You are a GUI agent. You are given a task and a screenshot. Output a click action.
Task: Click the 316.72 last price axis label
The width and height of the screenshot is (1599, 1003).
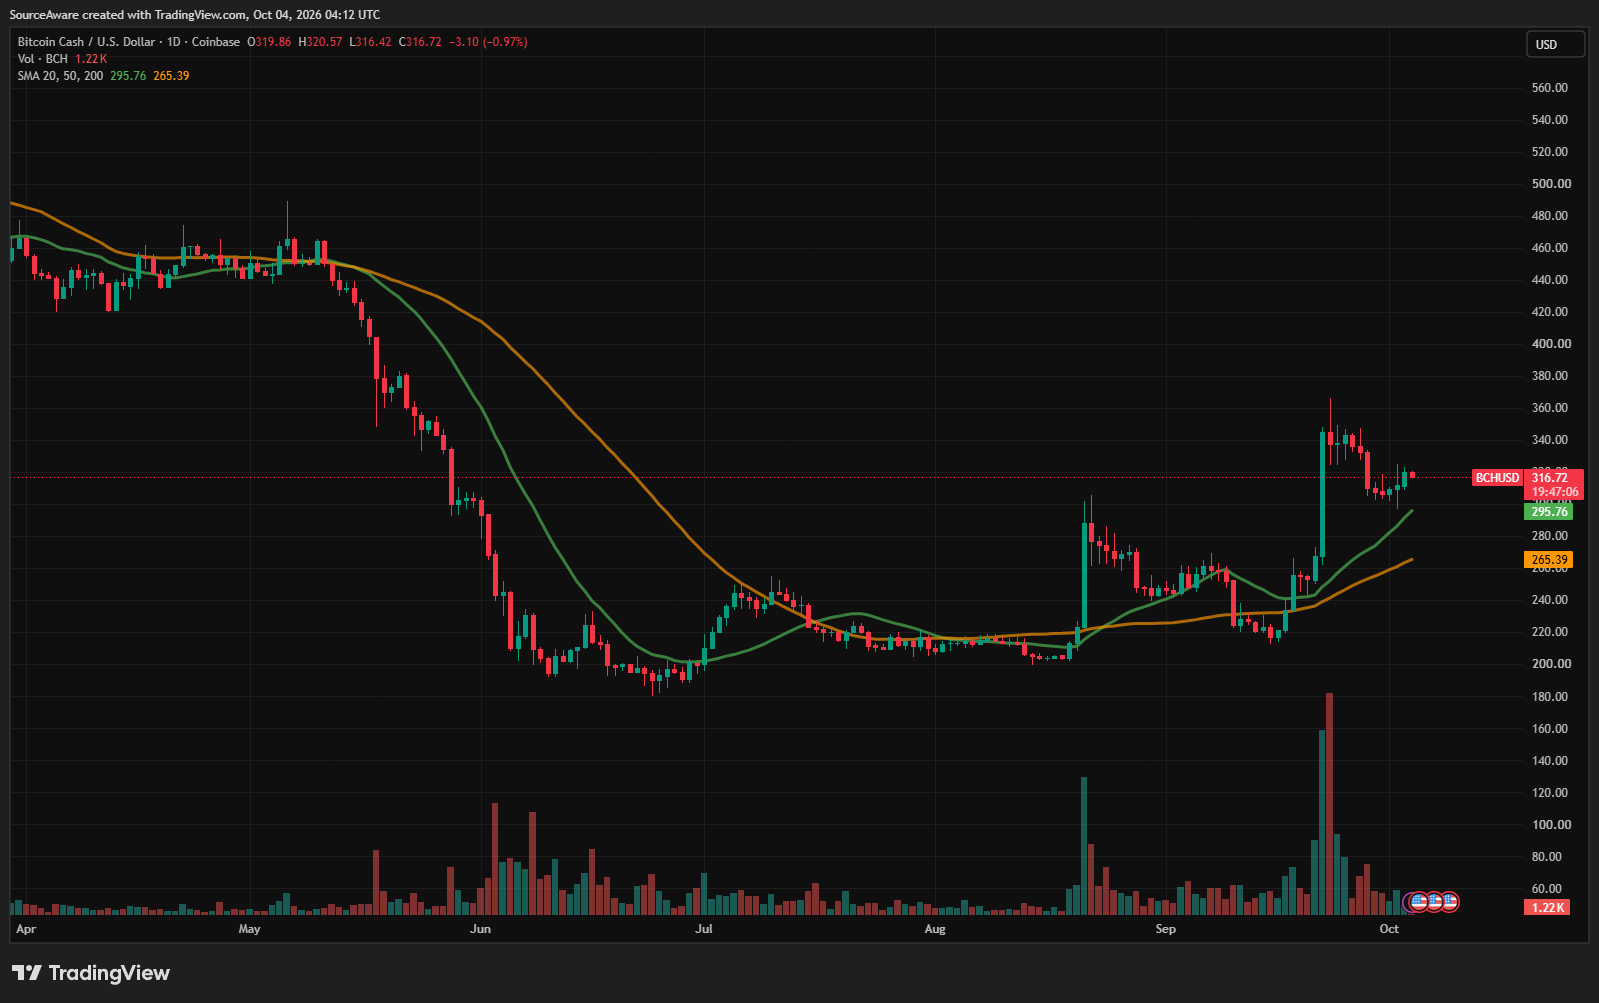coord(1552,478)
